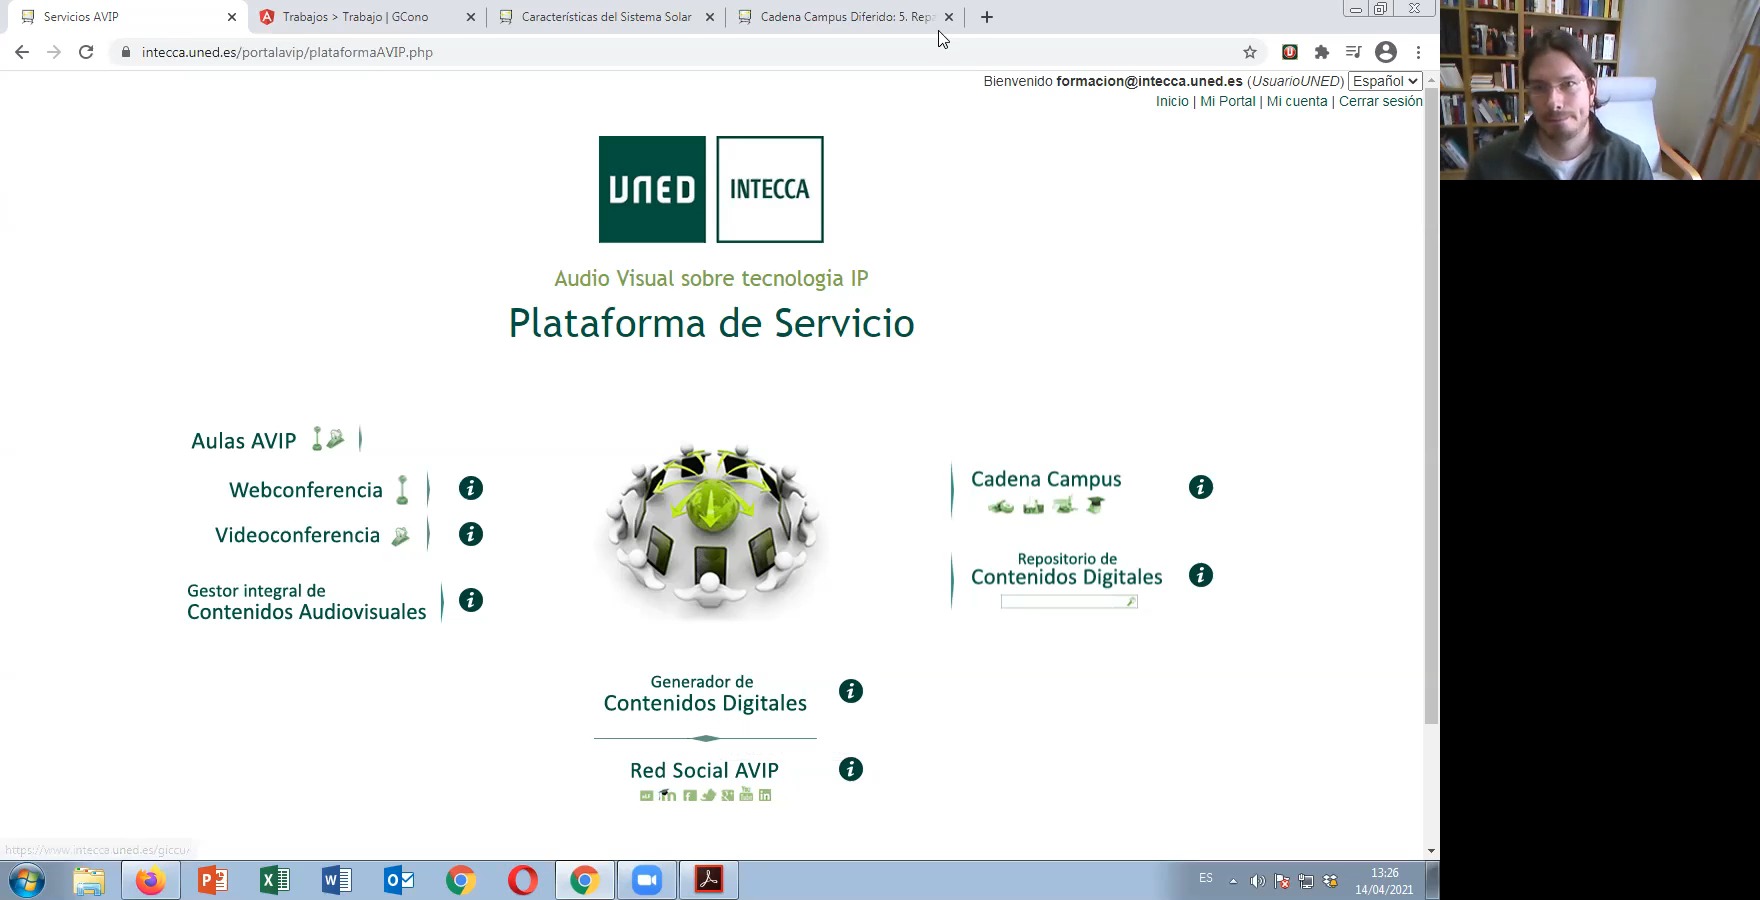
Task: Switch to Características del Sistema Solar tab
Action: 607,17
